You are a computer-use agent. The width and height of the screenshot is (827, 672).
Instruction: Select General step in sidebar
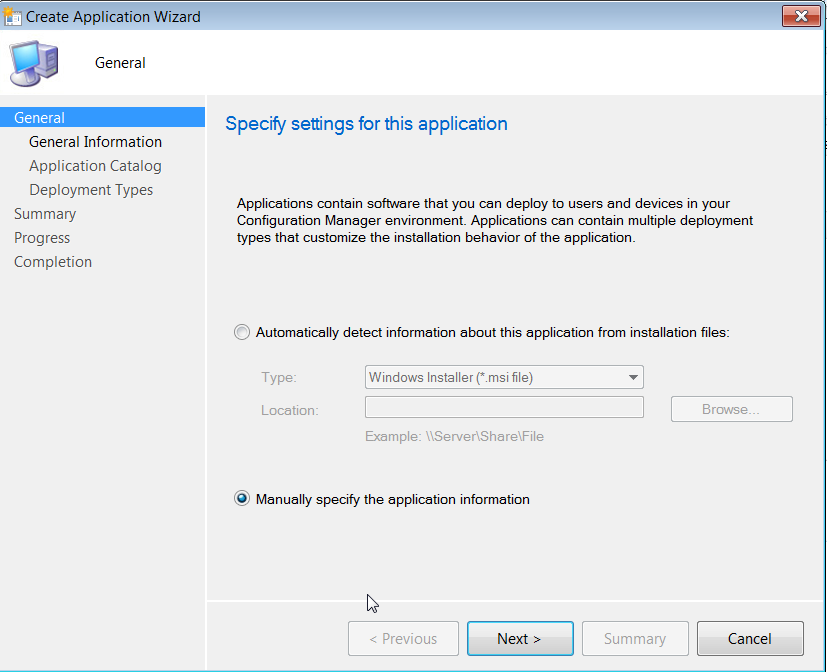tap(102, 117)
